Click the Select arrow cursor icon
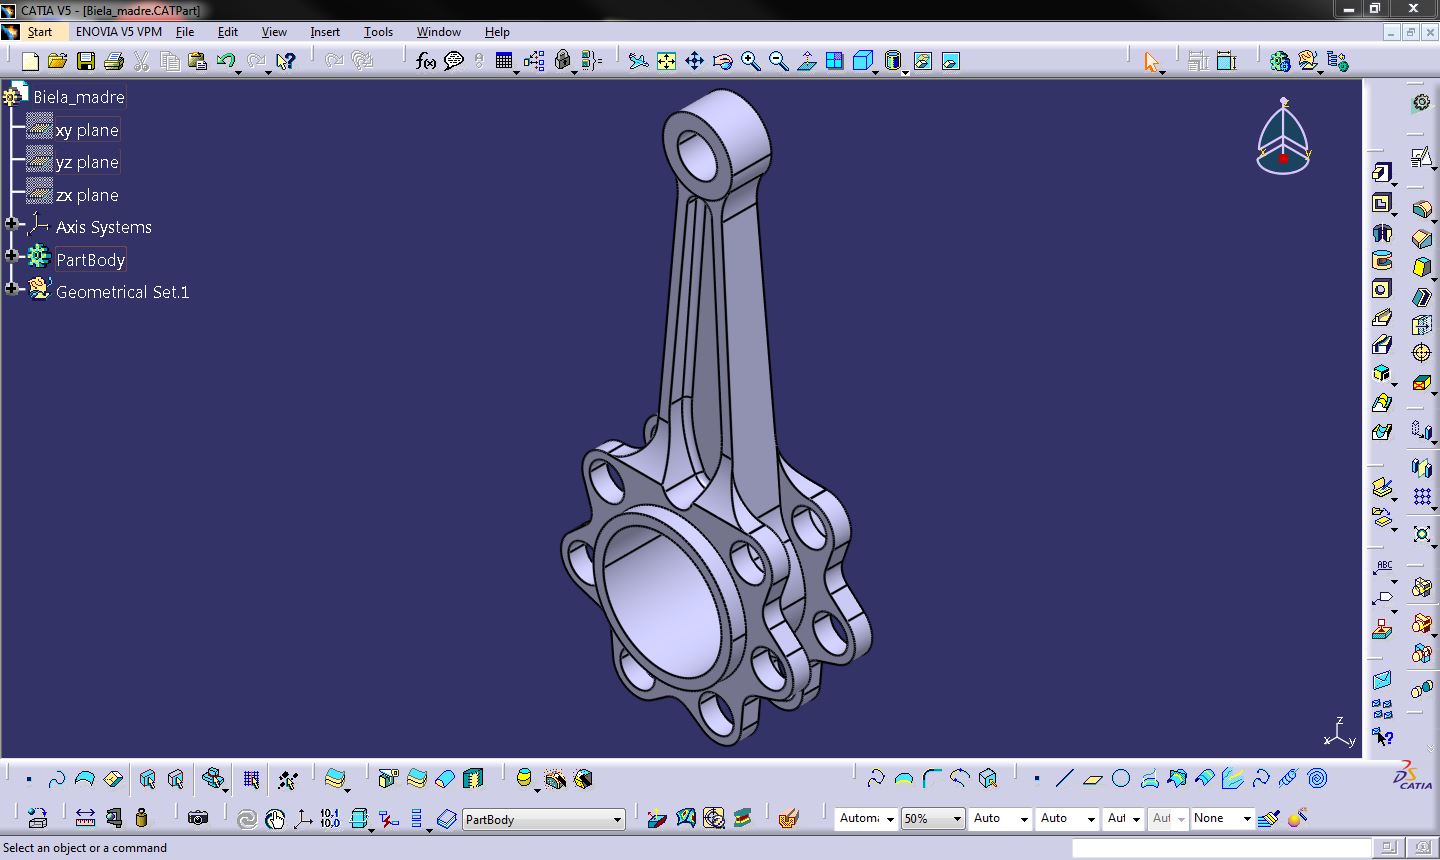Viewport: 1440px width, 860px height. [x=1152, y=62]
